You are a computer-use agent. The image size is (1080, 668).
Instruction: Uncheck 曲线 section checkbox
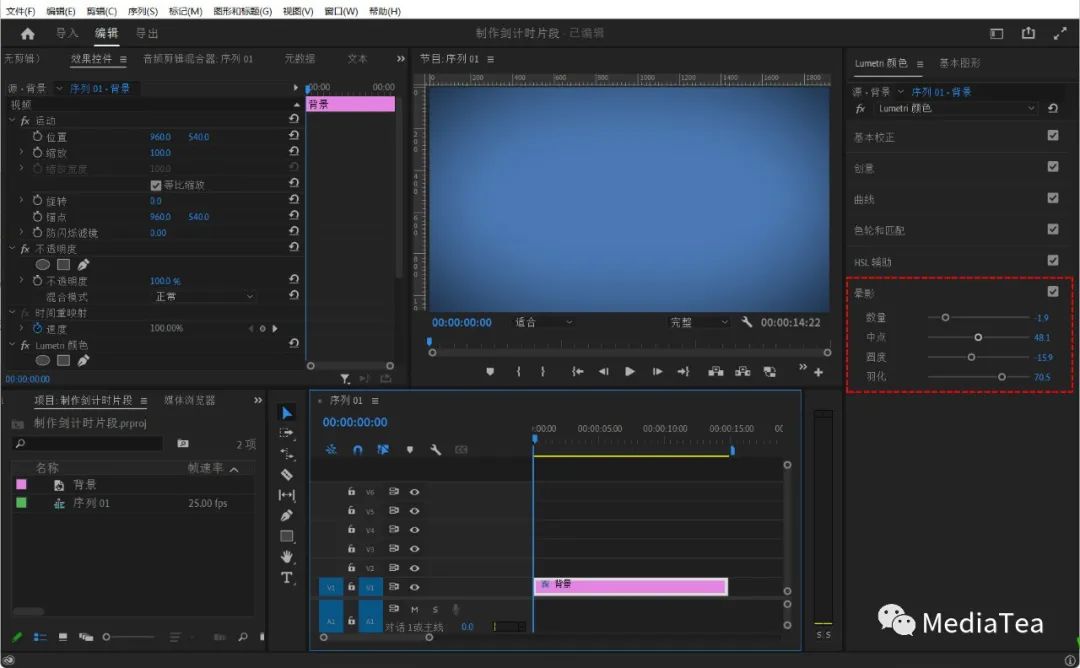click(1052, 198)
